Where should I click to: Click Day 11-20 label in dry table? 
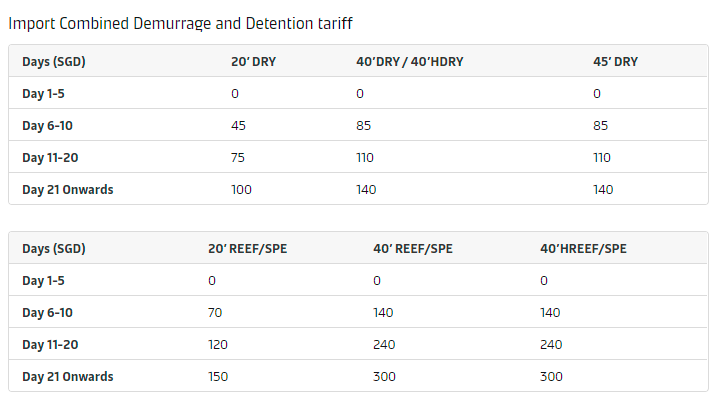coord(50,158)
